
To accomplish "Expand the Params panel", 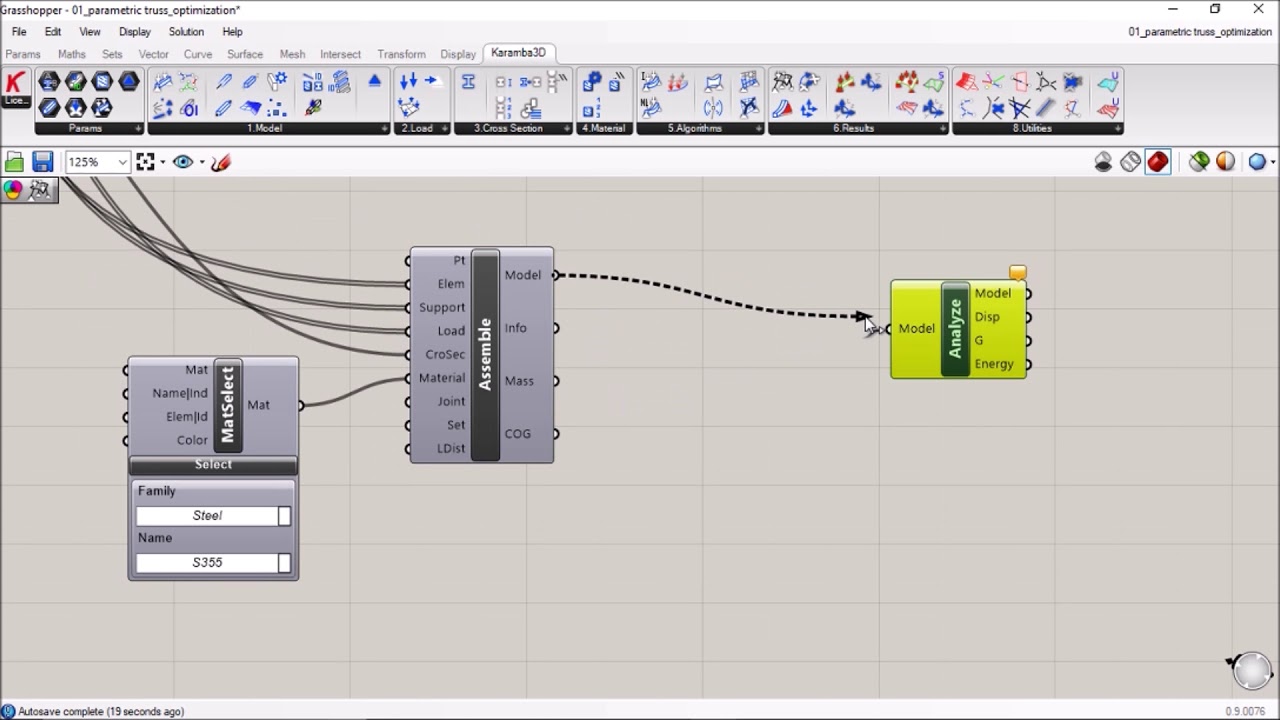I will [x=137, y=128].
